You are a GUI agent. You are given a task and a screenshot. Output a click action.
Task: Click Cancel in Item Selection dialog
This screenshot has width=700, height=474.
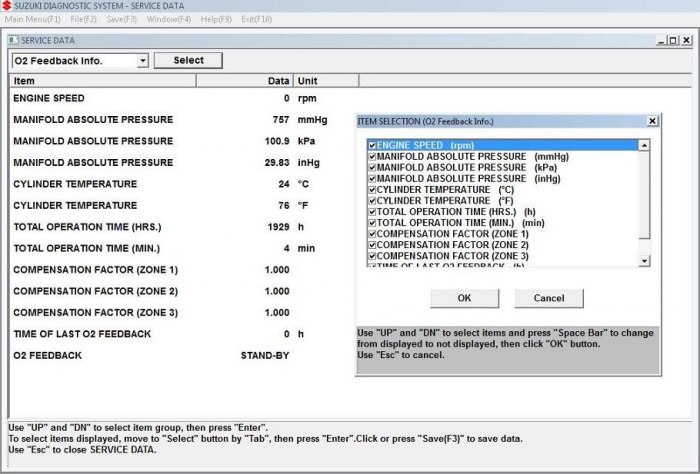(548, 298)
